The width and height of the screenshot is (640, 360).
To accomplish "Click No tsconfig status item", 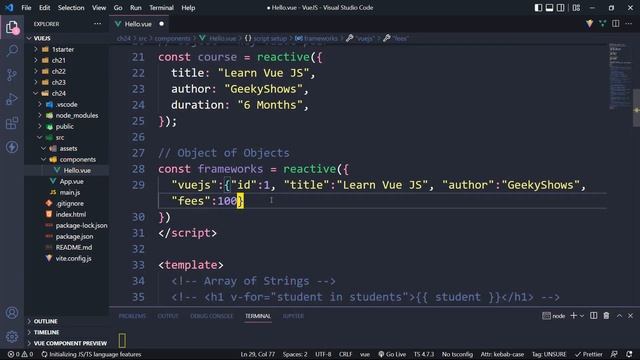I will 457,354.
